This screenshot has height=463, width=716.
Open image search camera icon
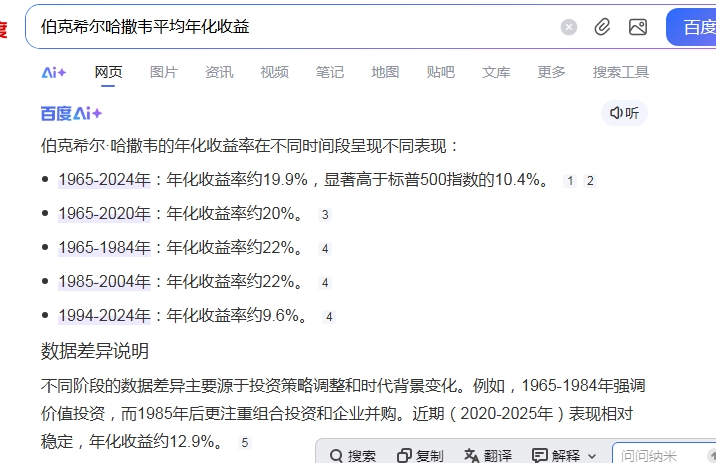[638, 27]
